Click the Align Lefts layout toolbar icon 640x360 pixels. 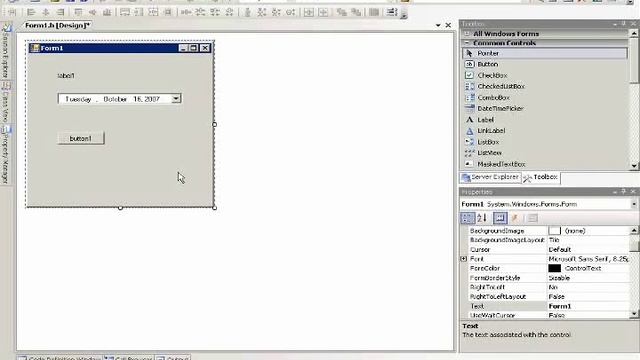tap(31, 12)
